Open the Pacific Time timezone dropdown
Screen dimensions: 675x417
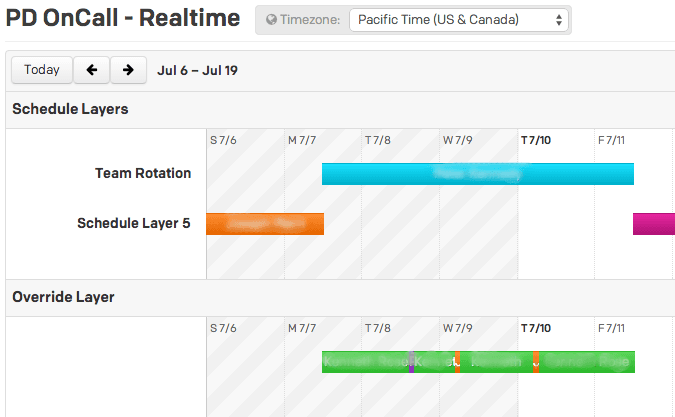click(459, 20)
